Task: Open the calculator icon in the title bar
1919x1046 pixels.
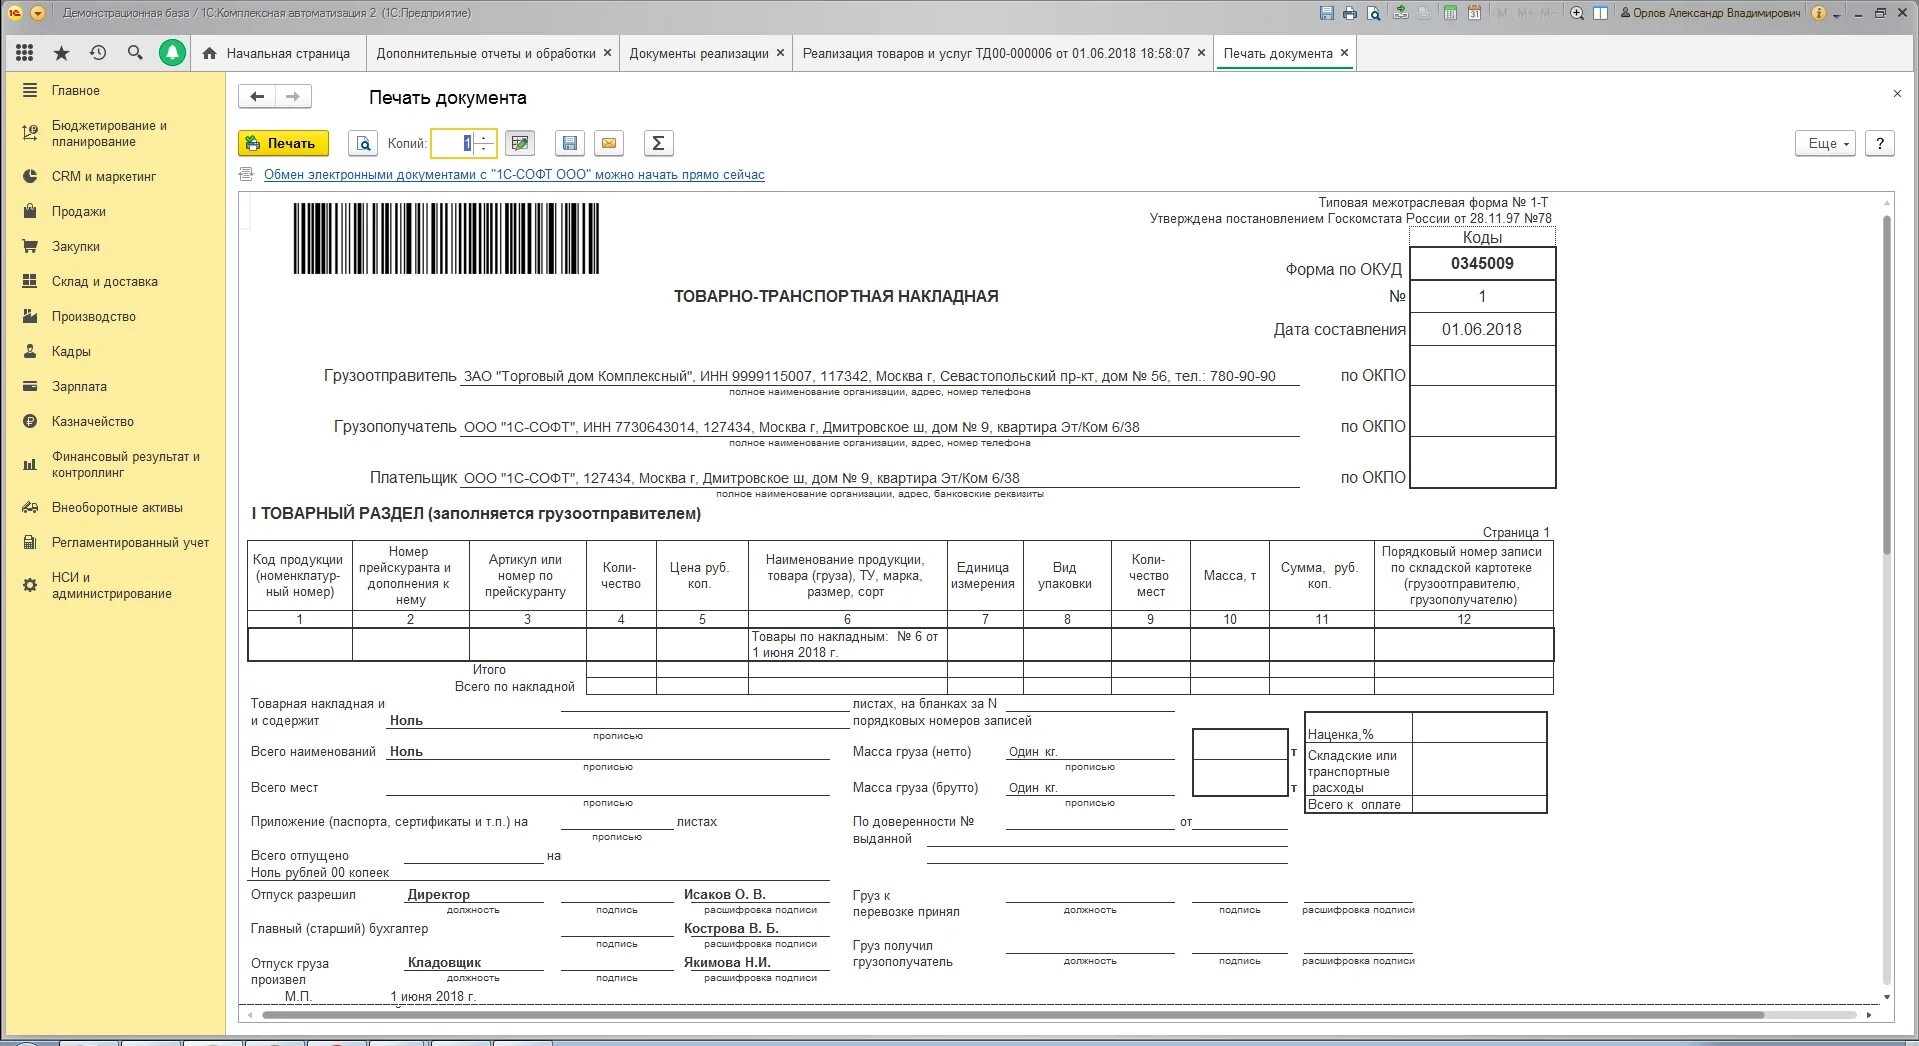Action: 1450,13
